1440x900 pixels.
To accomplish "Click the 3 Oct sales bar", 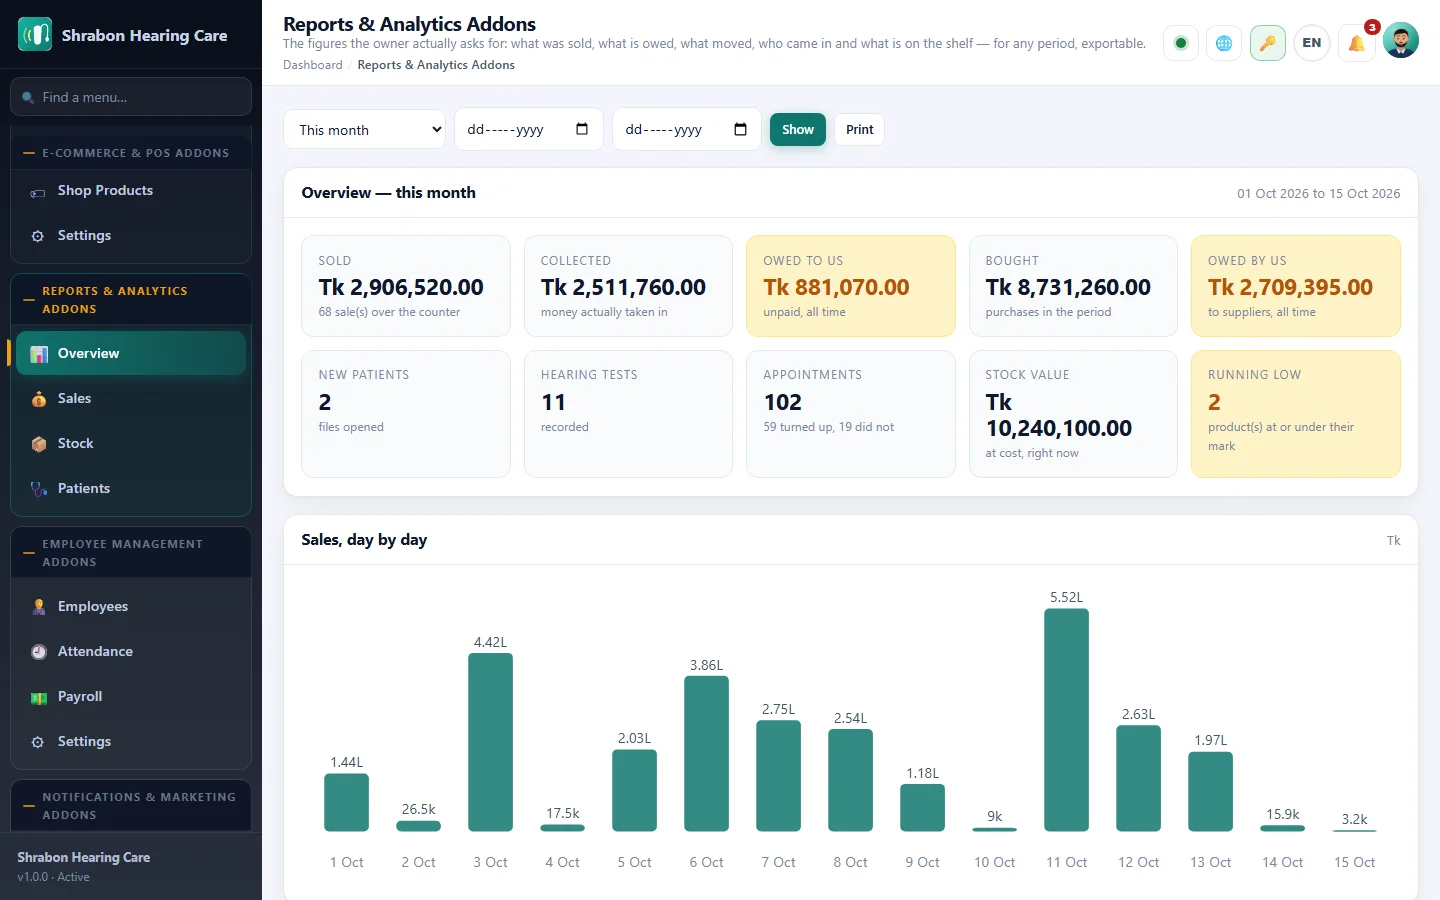I will coord(490,742).
